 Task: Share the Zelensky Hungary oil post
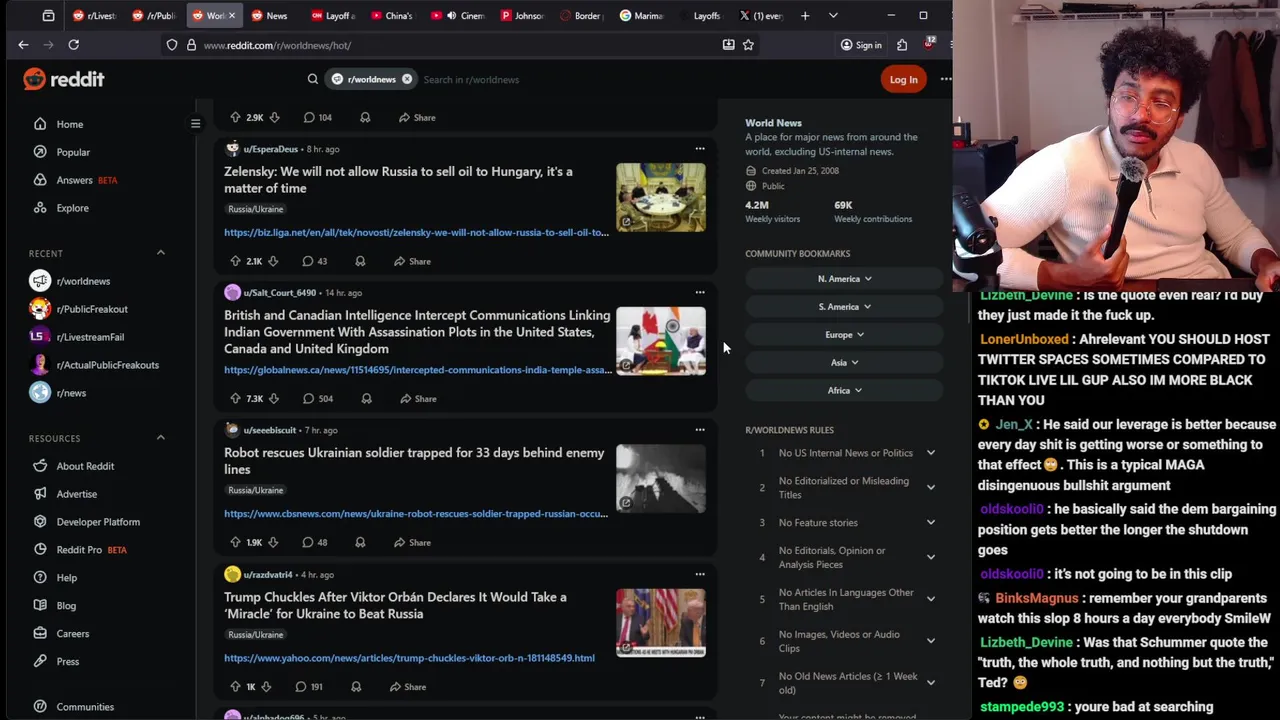tap(412, 261)
